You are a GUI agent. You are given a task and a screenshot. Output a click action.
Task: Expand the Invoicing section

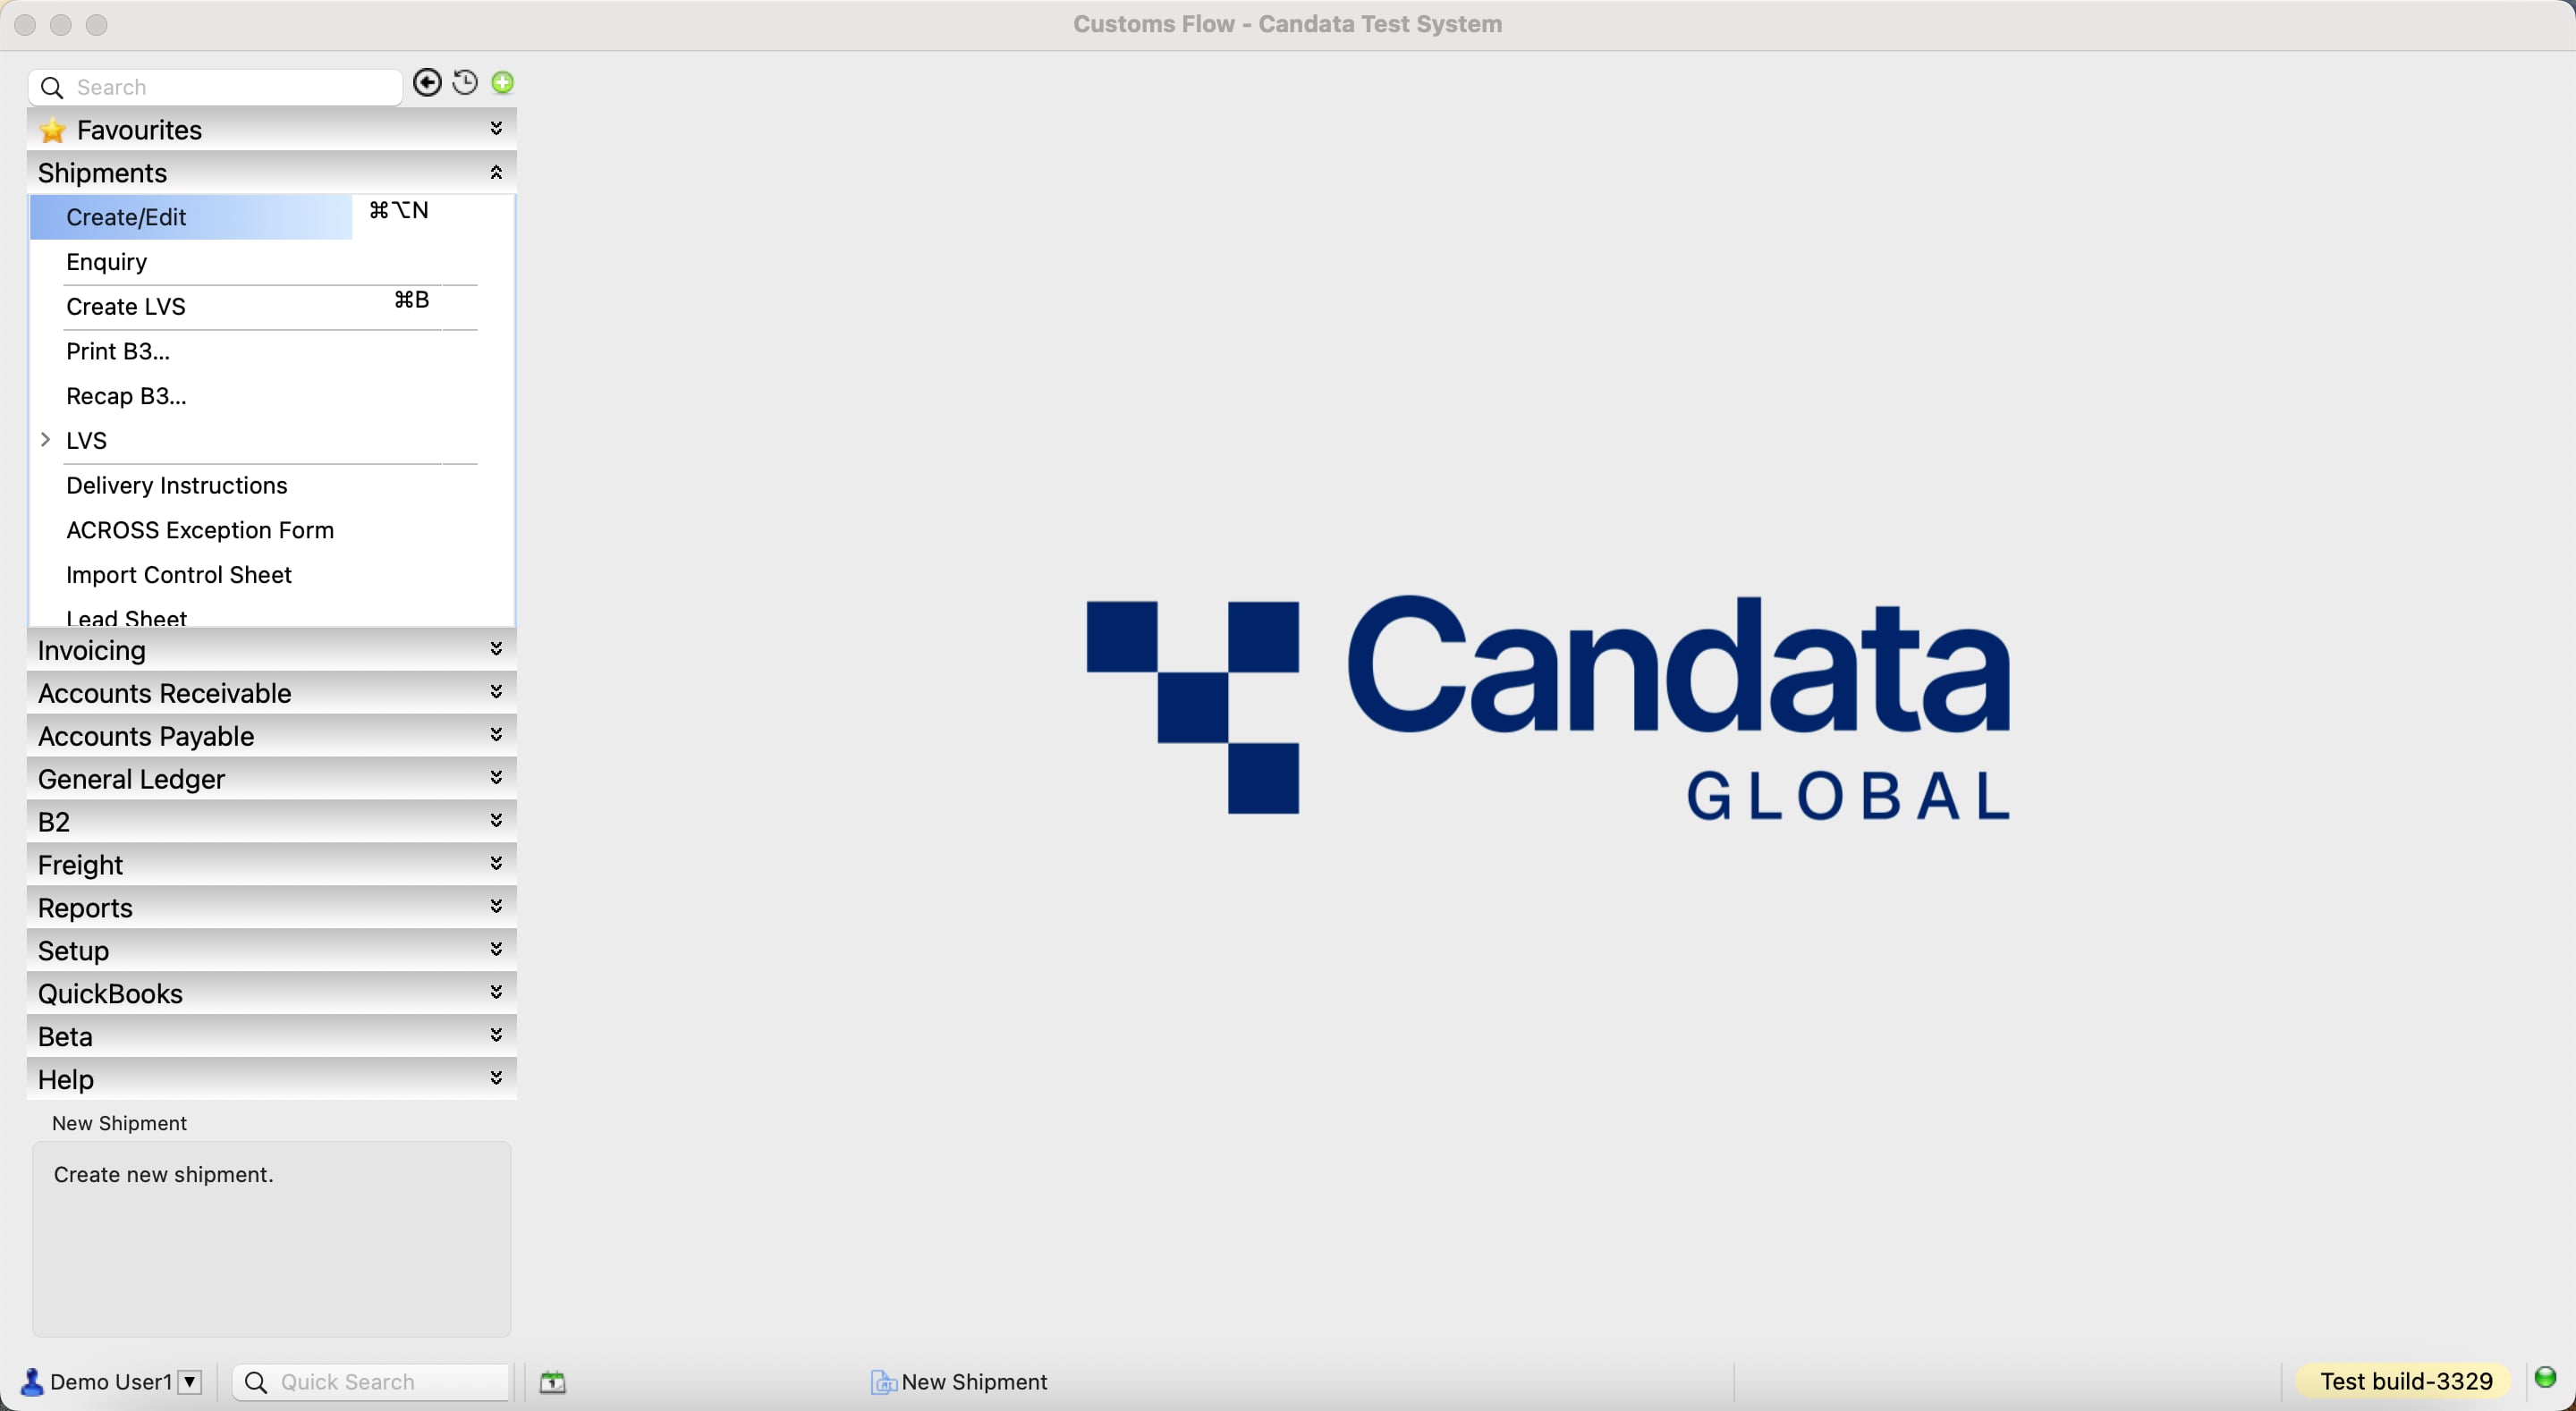tap(496, 649)
